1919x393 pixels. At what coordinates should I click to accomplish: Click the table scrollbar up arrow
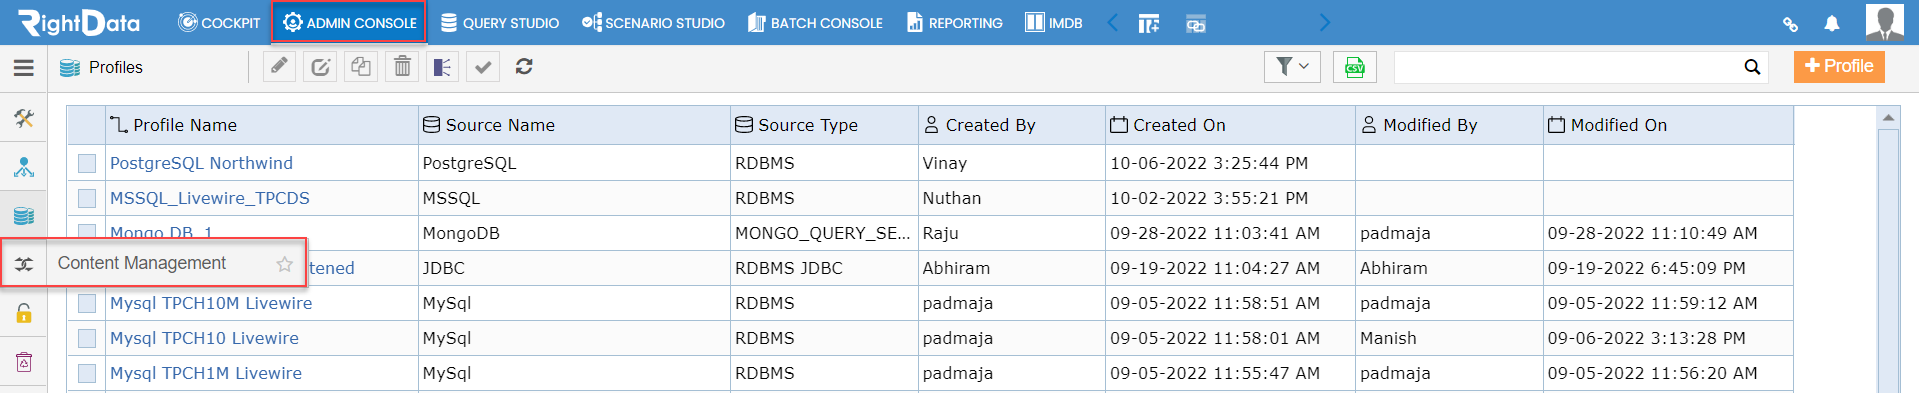point(1888,118)
